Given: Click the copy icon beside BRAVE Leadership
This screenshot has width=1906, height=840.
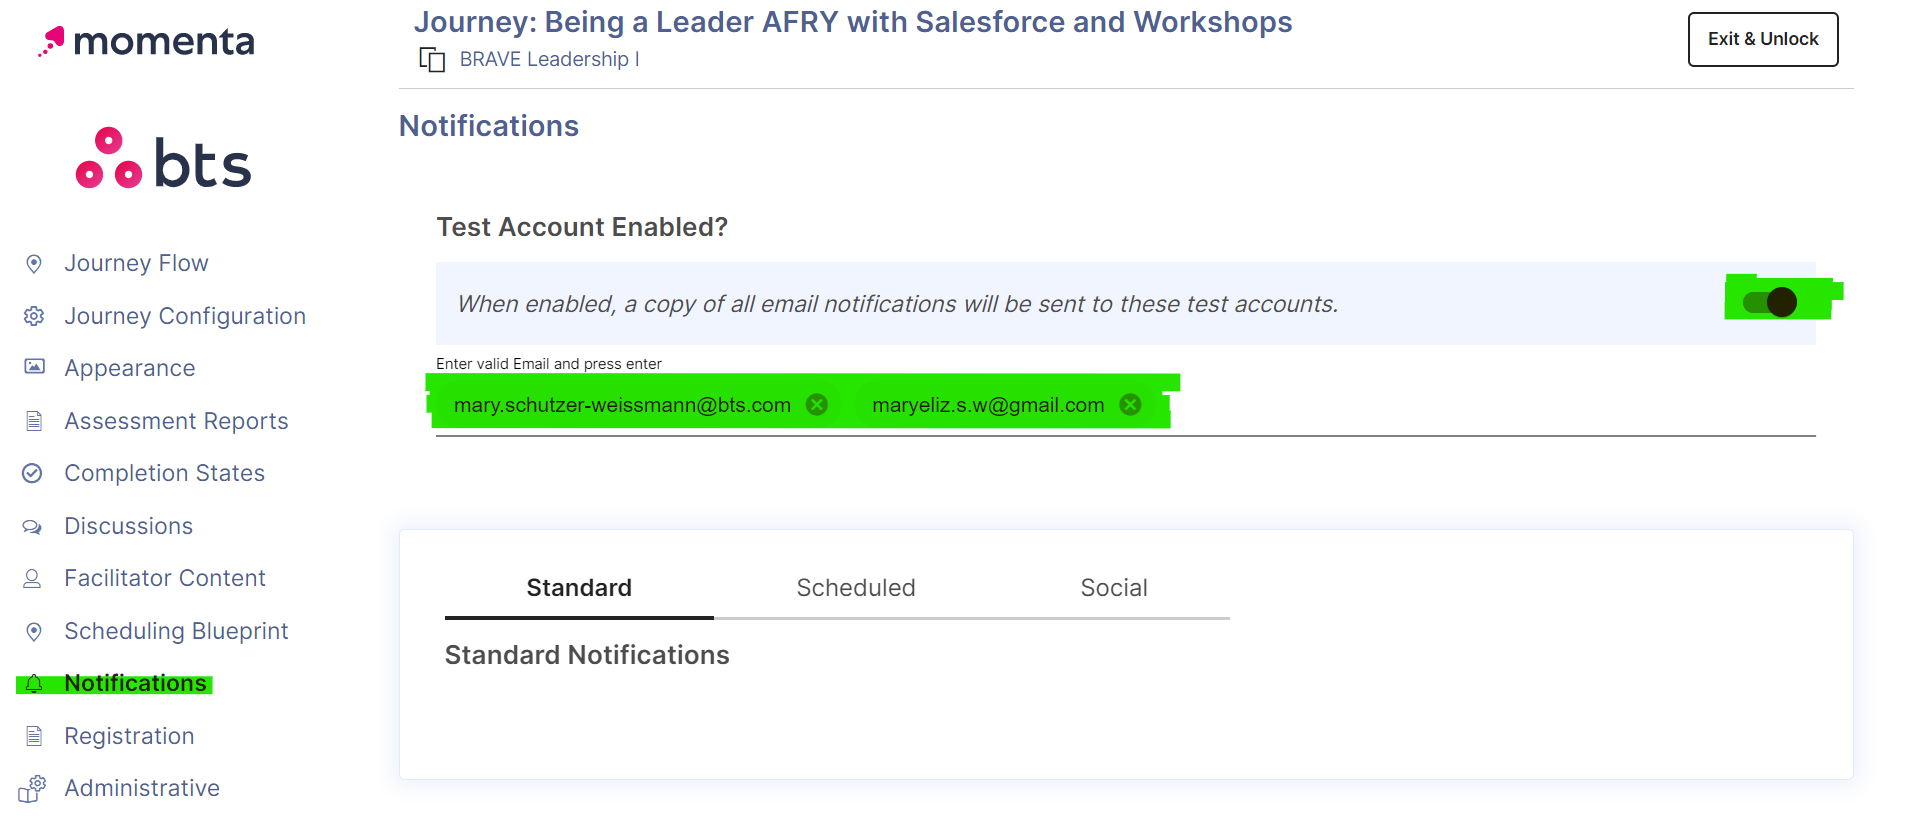Looking at the screenshot, I should pos(432,60).
